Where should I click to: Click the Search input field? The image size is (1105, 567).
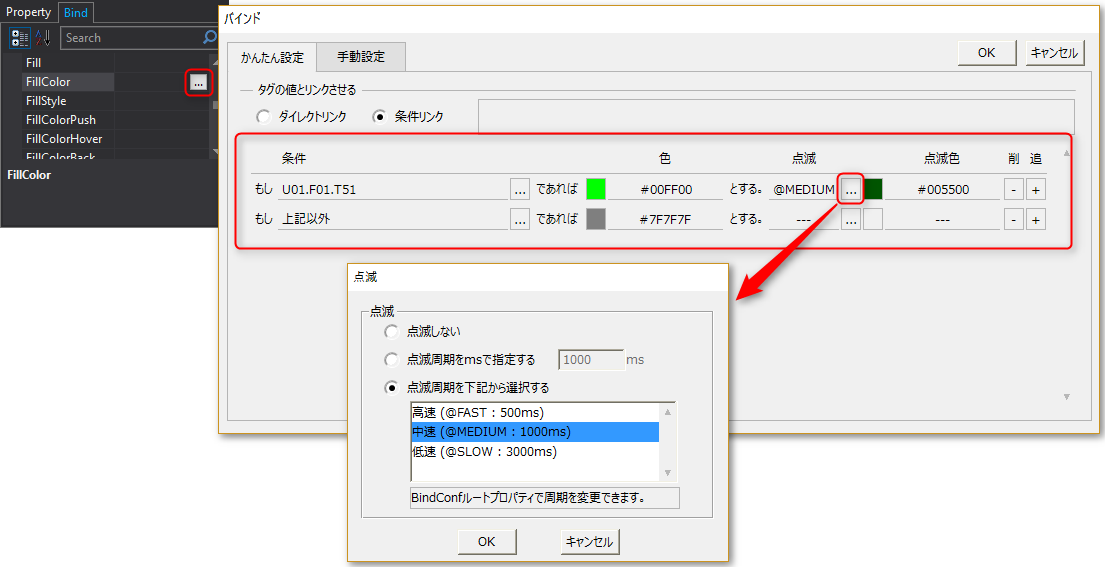coord(130,38)
